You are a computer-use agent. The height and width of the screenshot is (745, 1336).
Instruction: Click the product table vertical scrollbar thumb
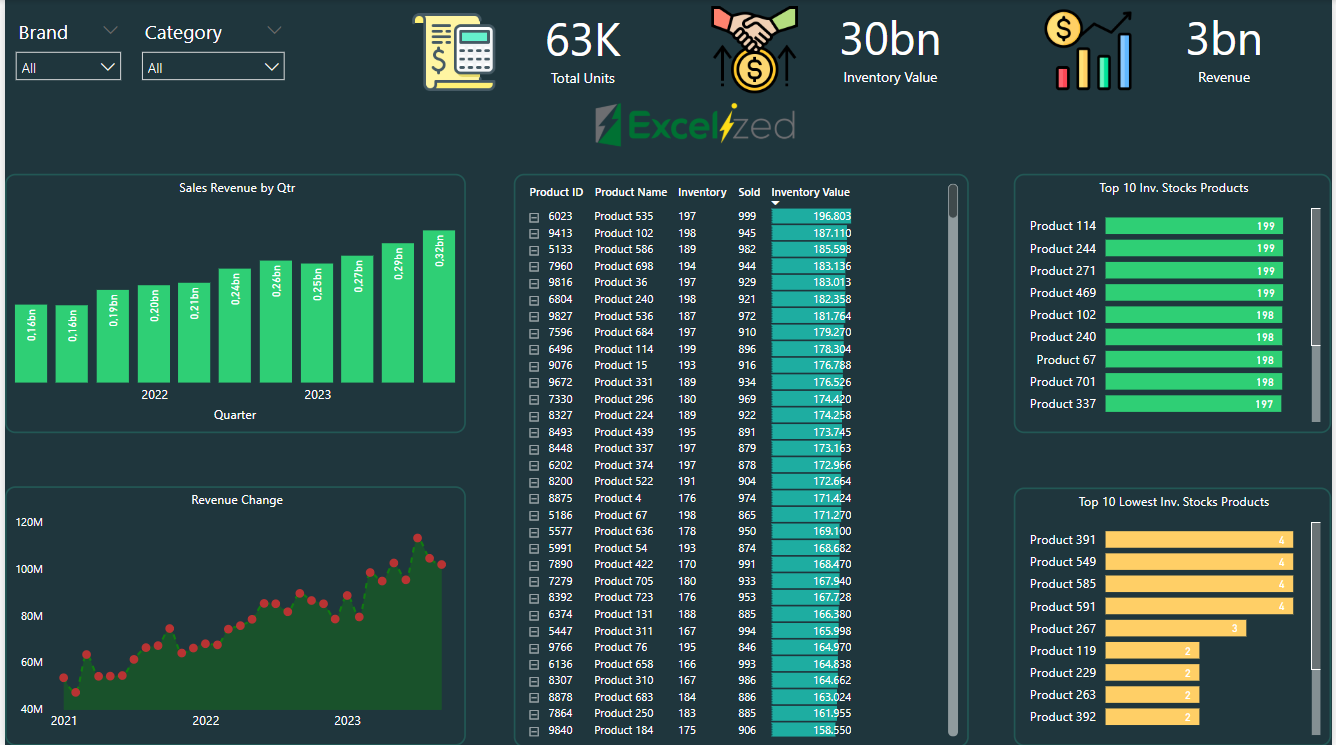953,200
